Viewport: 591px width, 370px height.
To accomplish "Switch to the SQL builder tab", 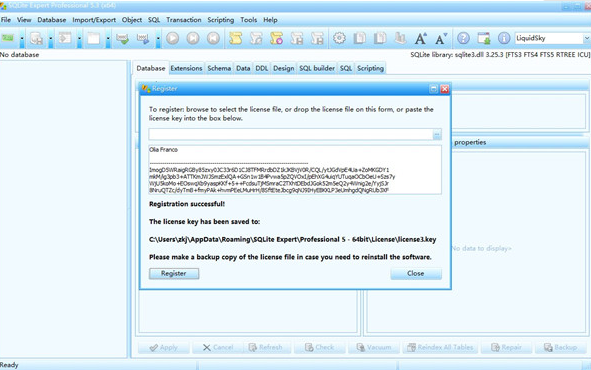I will point(317,68).
